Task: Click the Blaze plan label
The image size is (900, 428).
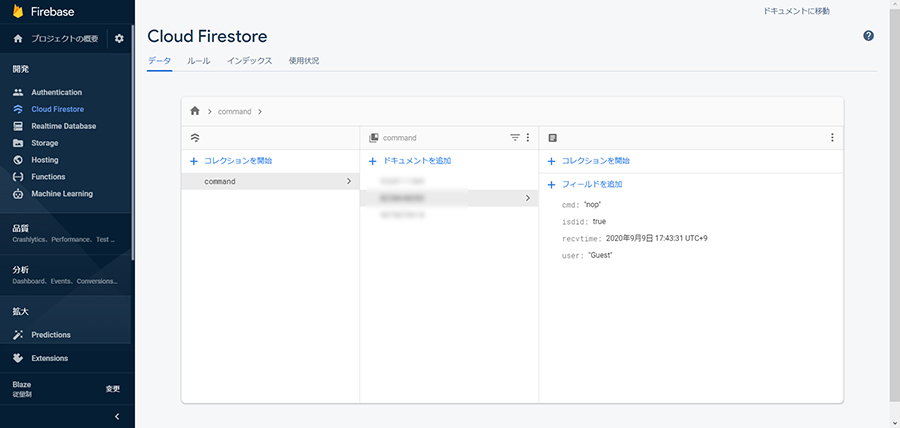Action: pyautogui.click(x=22, y=384)
